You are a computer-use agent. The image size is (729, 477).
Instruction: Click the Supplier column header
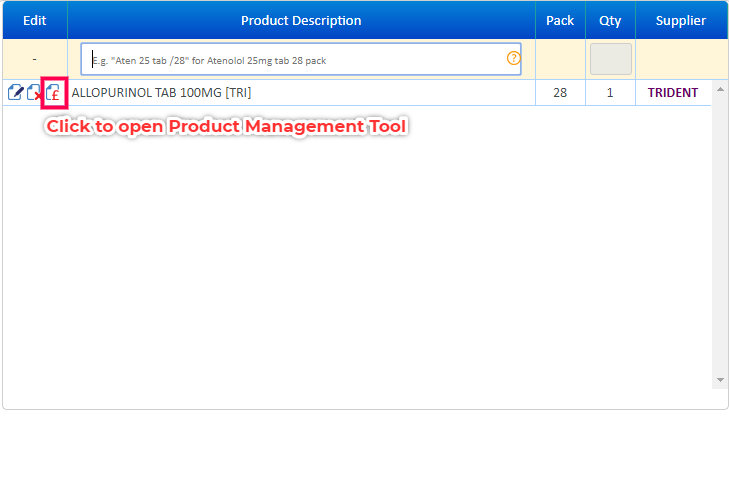coord(680,20)
